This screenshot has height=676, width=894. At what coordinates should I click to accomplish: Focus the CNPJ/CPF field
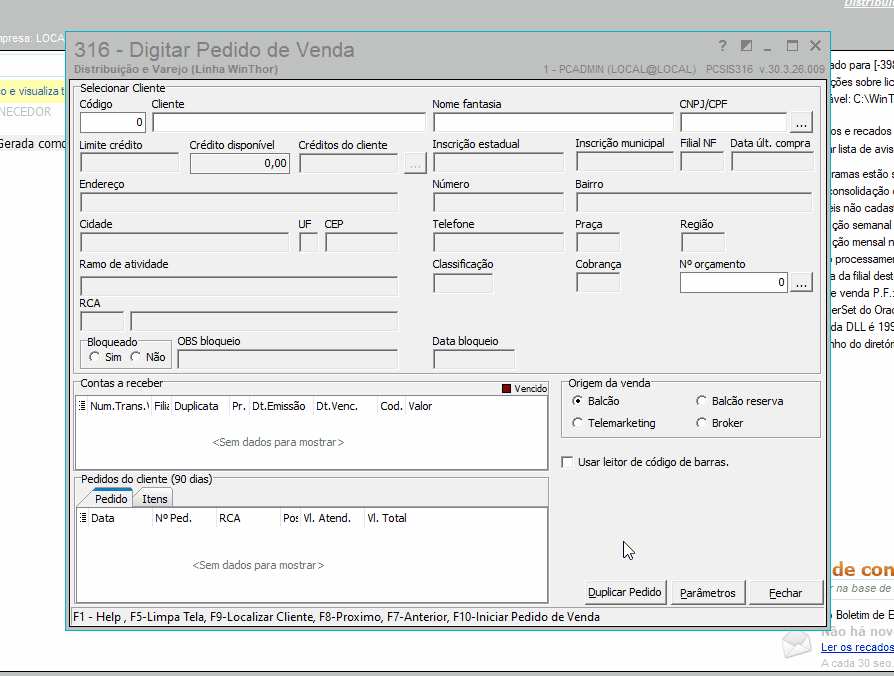[734, 123]
